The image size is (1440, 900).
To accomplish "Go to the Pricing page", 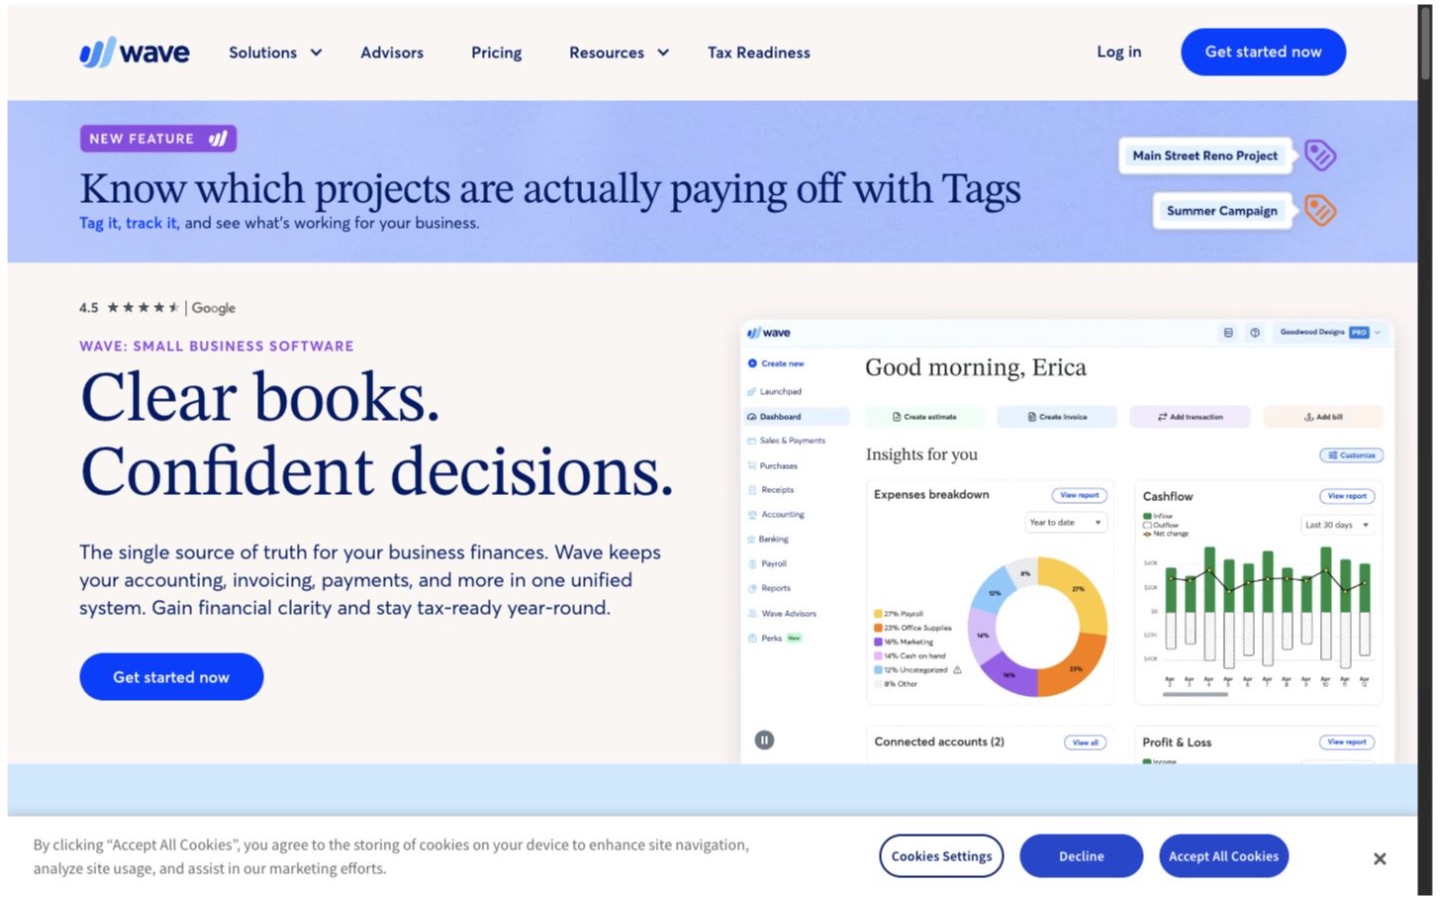I will [x=496, y=52].
